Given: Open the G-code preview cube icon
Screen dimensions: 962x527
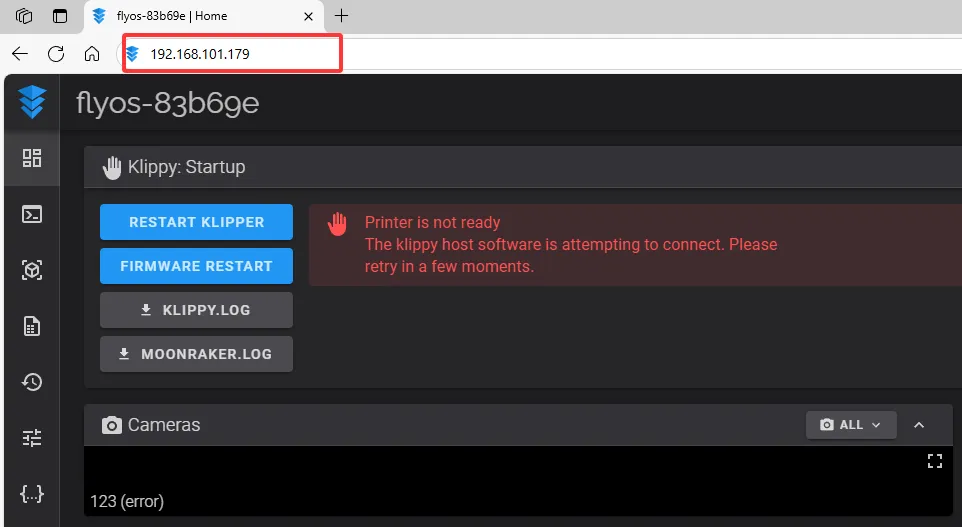Looking at the screenshot, I should 32,270.
